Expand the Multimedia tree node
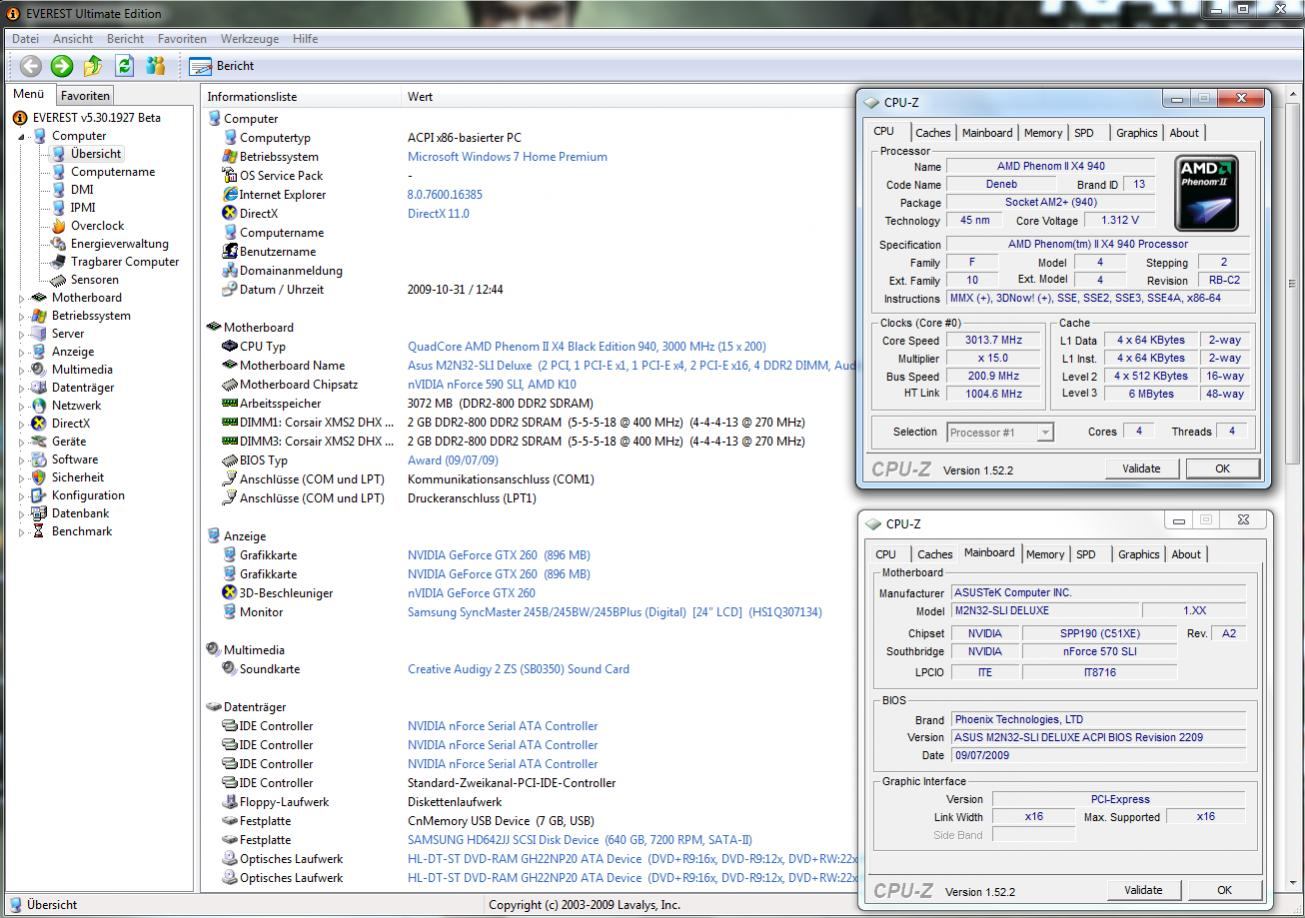This screenshot has height=918, width=1305. (x=23, y=370)
